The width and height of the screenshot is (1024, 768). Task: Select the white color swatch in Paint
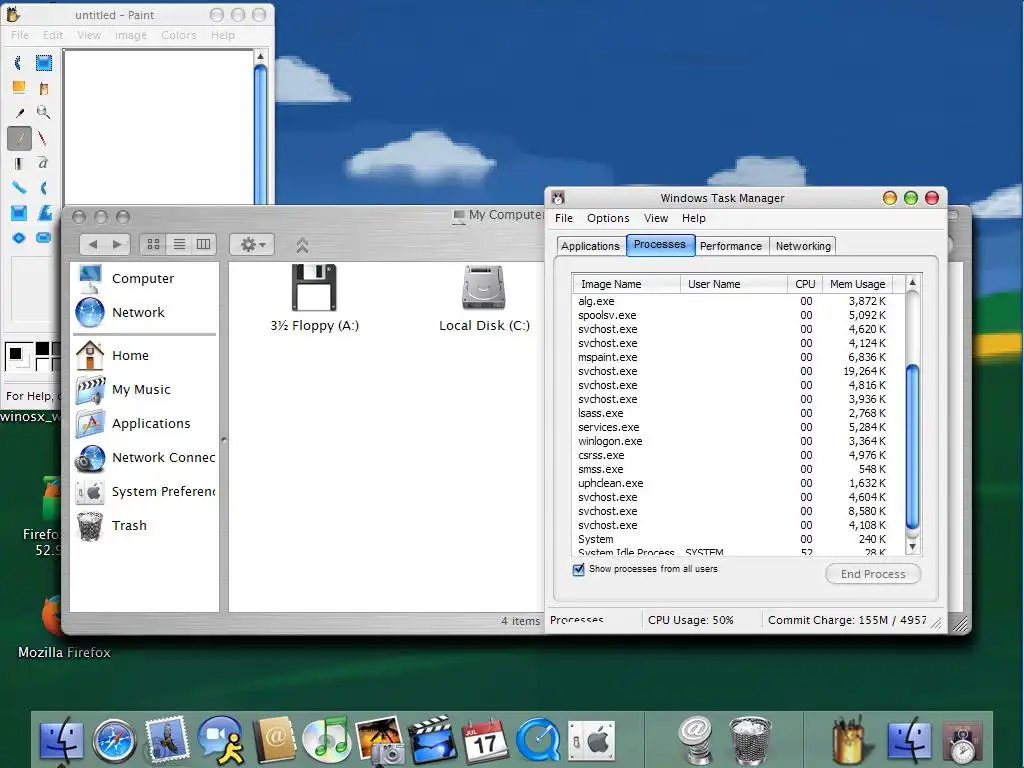(x=42, y=364)
